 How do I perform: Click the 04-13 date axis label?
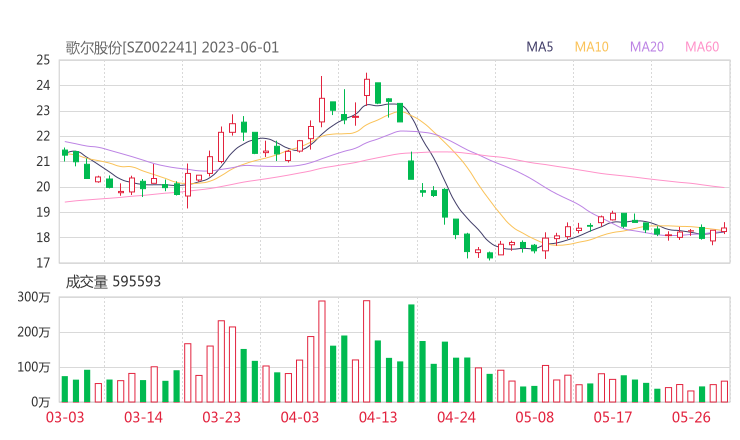point(378,417)
